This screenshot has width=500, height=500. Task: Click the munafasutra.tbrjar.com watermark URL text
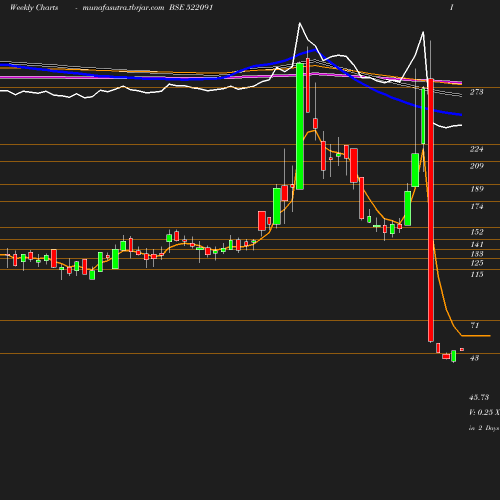[x=123, y=8]
